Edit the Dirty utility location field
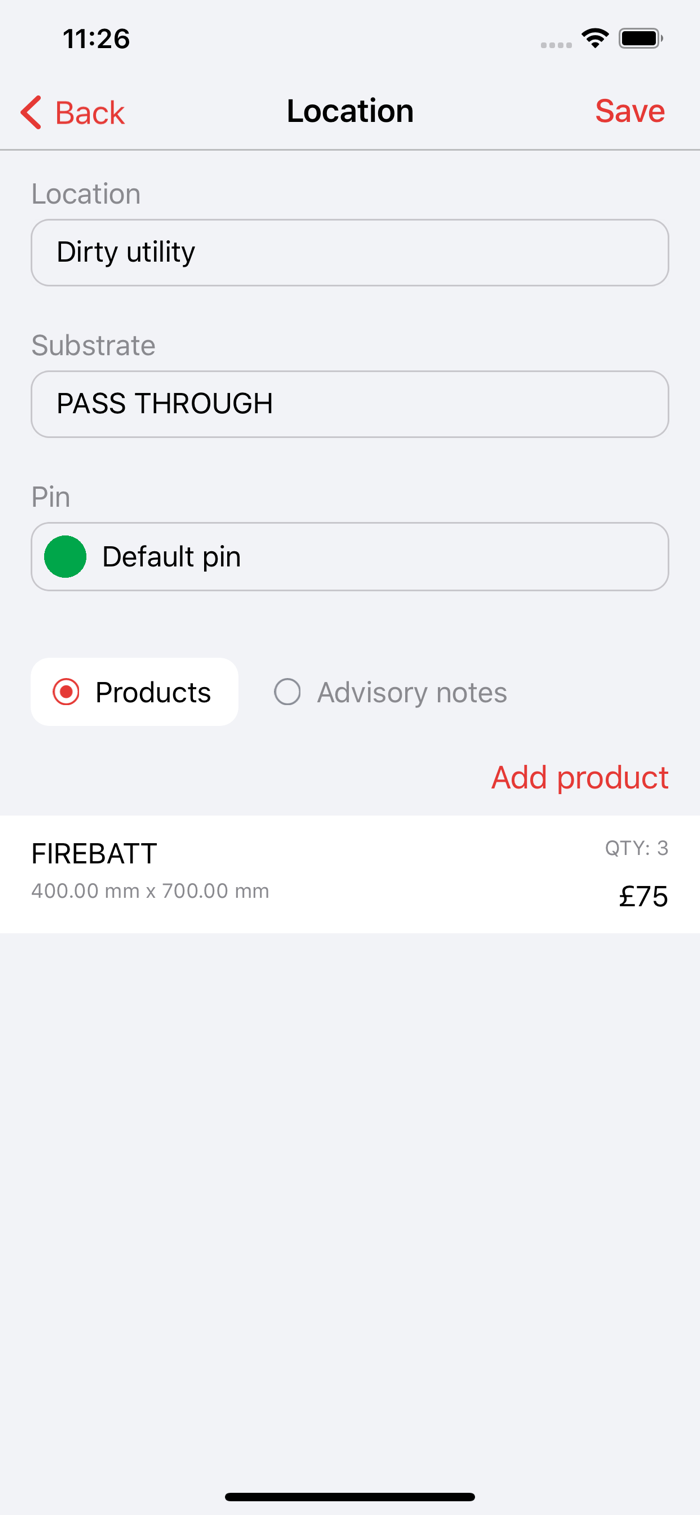 tap(350, 252)
